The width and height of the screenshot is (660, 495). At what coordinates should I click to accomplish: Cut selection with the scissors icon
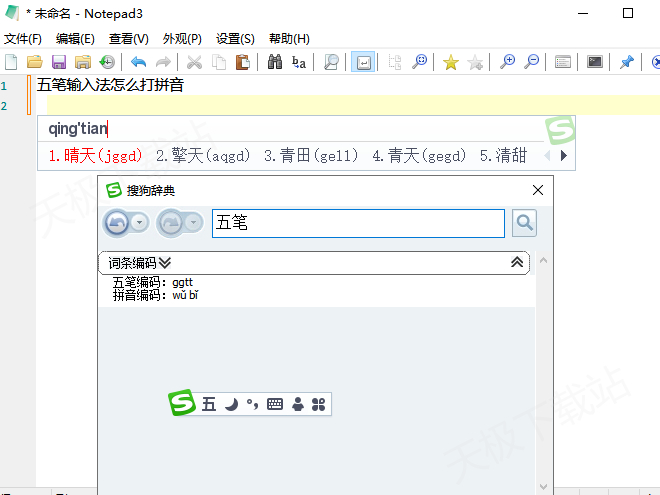pyautogui.click(x=194, y=62)
